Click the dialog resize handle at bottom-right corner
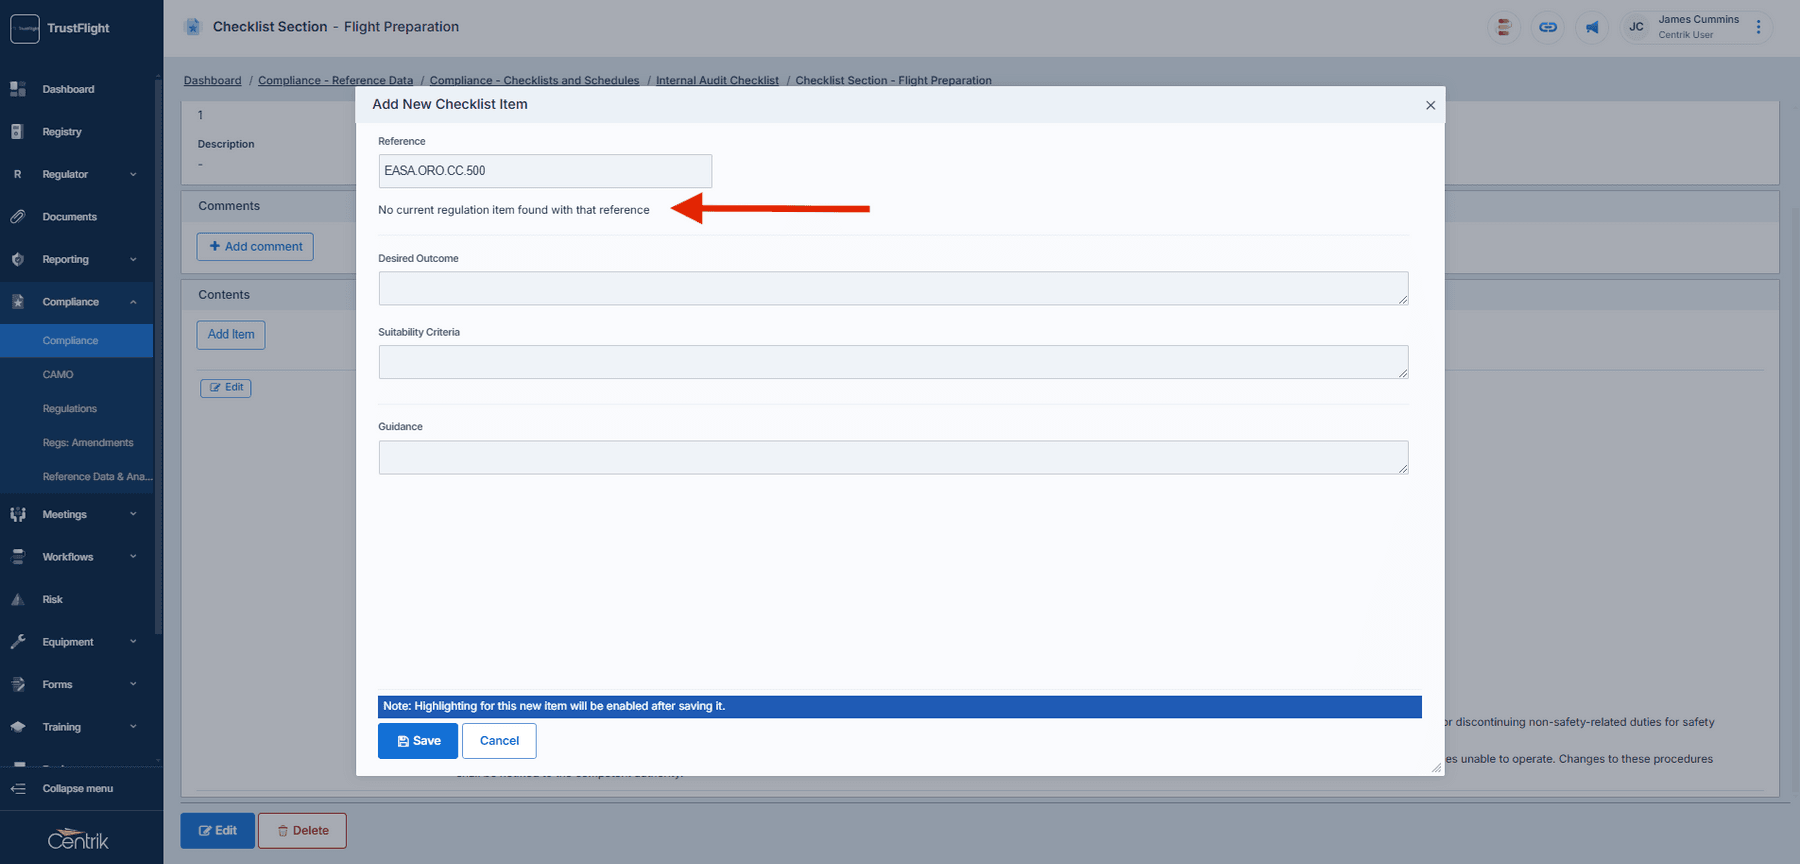This screenshot has width=1800, height=864. pyautogui.click(x=1436, y=768)
